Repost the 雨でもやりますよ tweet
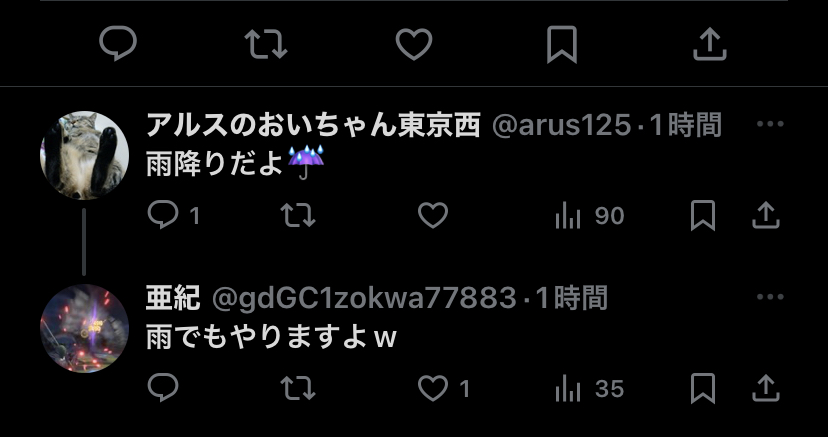Screen dimensions: 828x437 (298, 388)
